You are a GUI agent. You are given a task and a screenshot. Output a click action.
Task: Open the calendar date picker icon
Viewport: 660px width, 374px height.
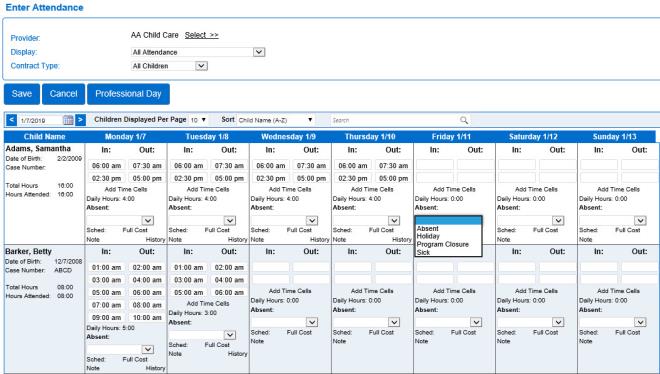click(x=68, y=120)
